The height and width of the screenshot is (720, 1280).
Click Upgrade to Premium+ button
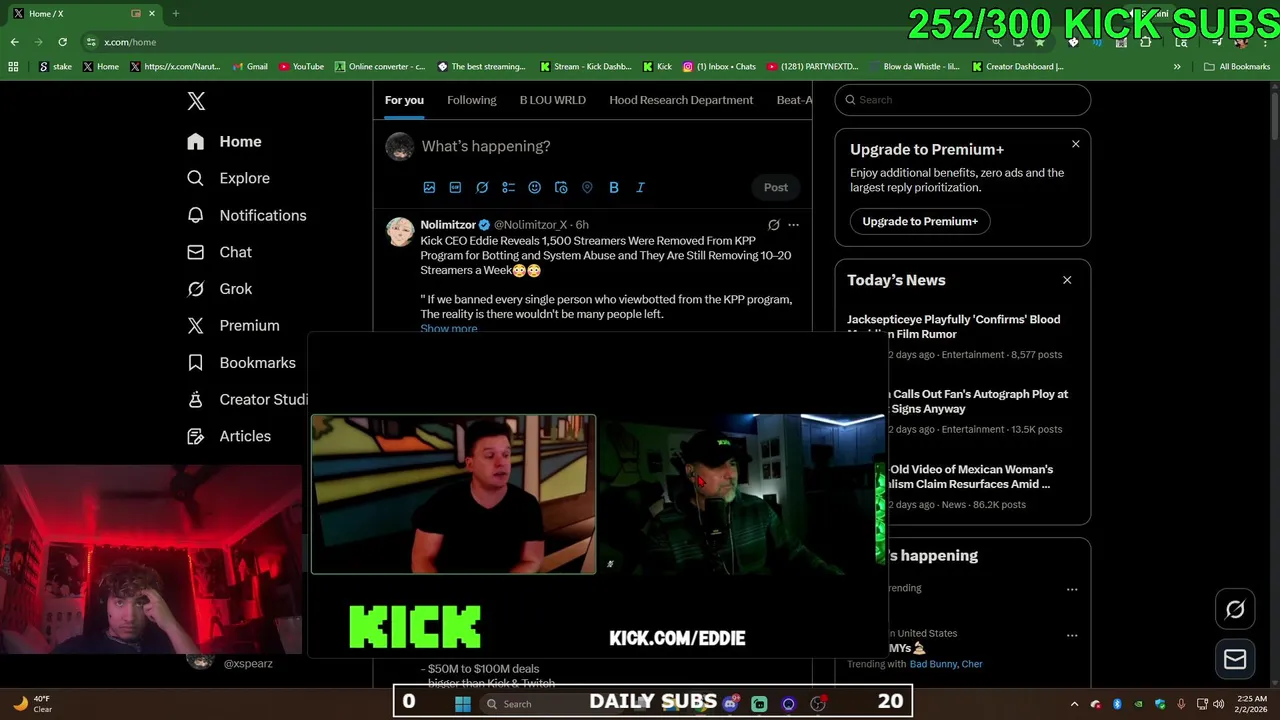920,221
